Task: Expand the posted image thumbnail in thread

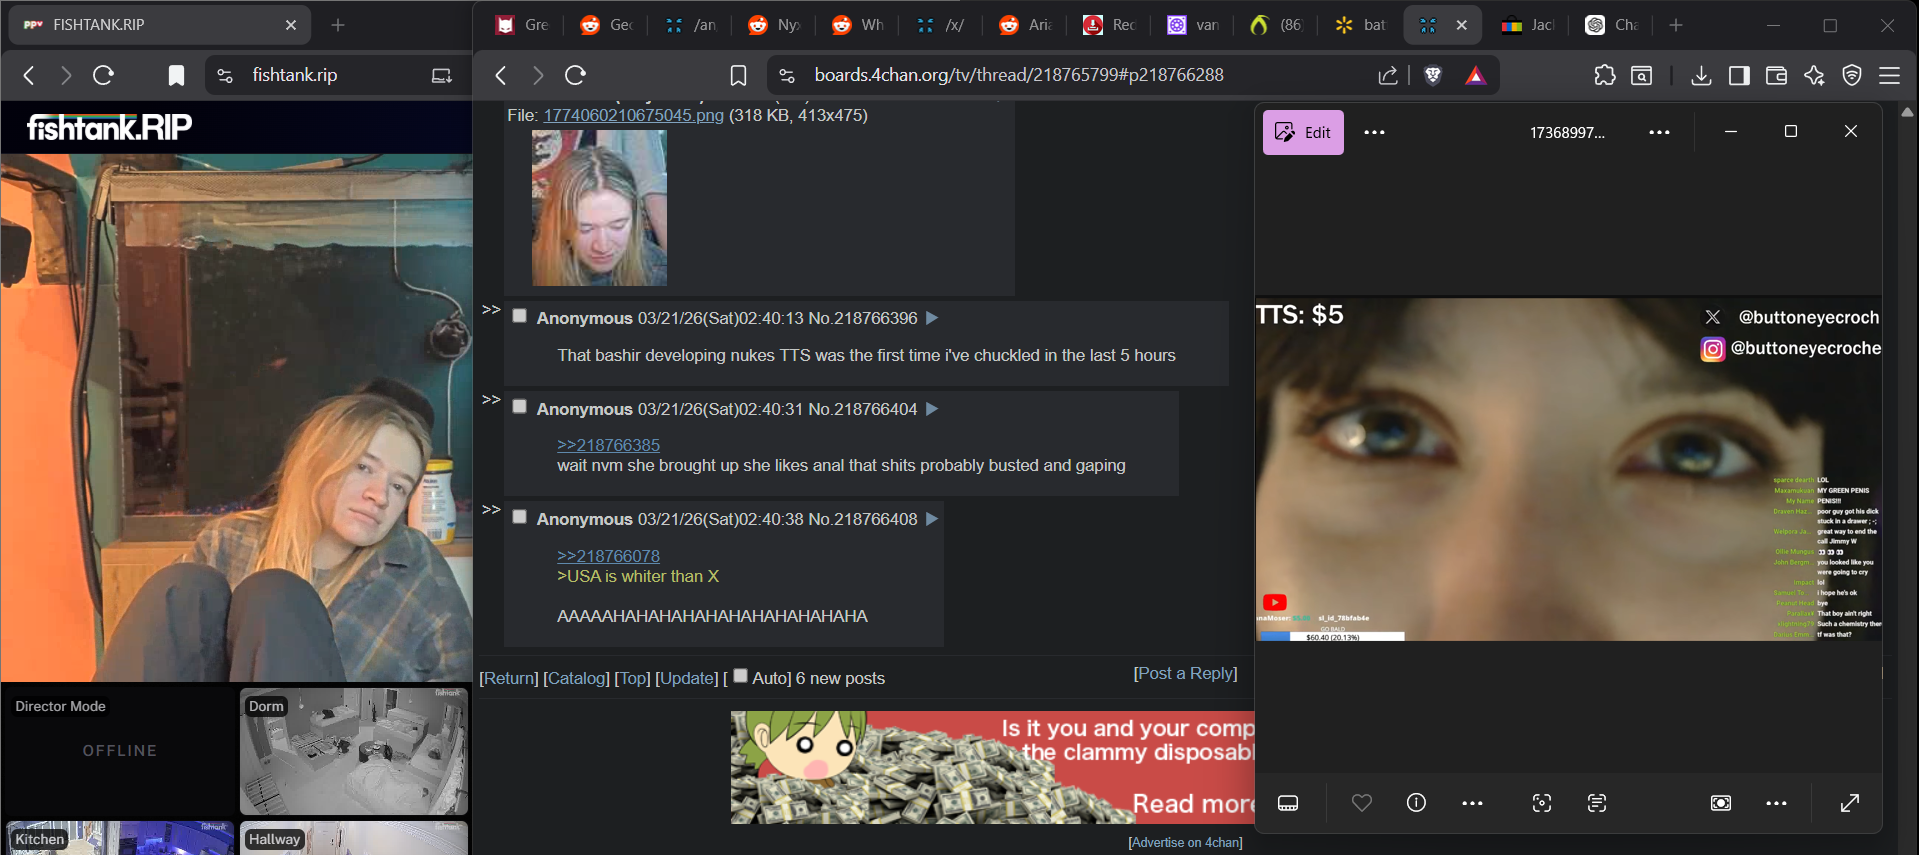Action: pyautogui.click(x=599, y=208)
